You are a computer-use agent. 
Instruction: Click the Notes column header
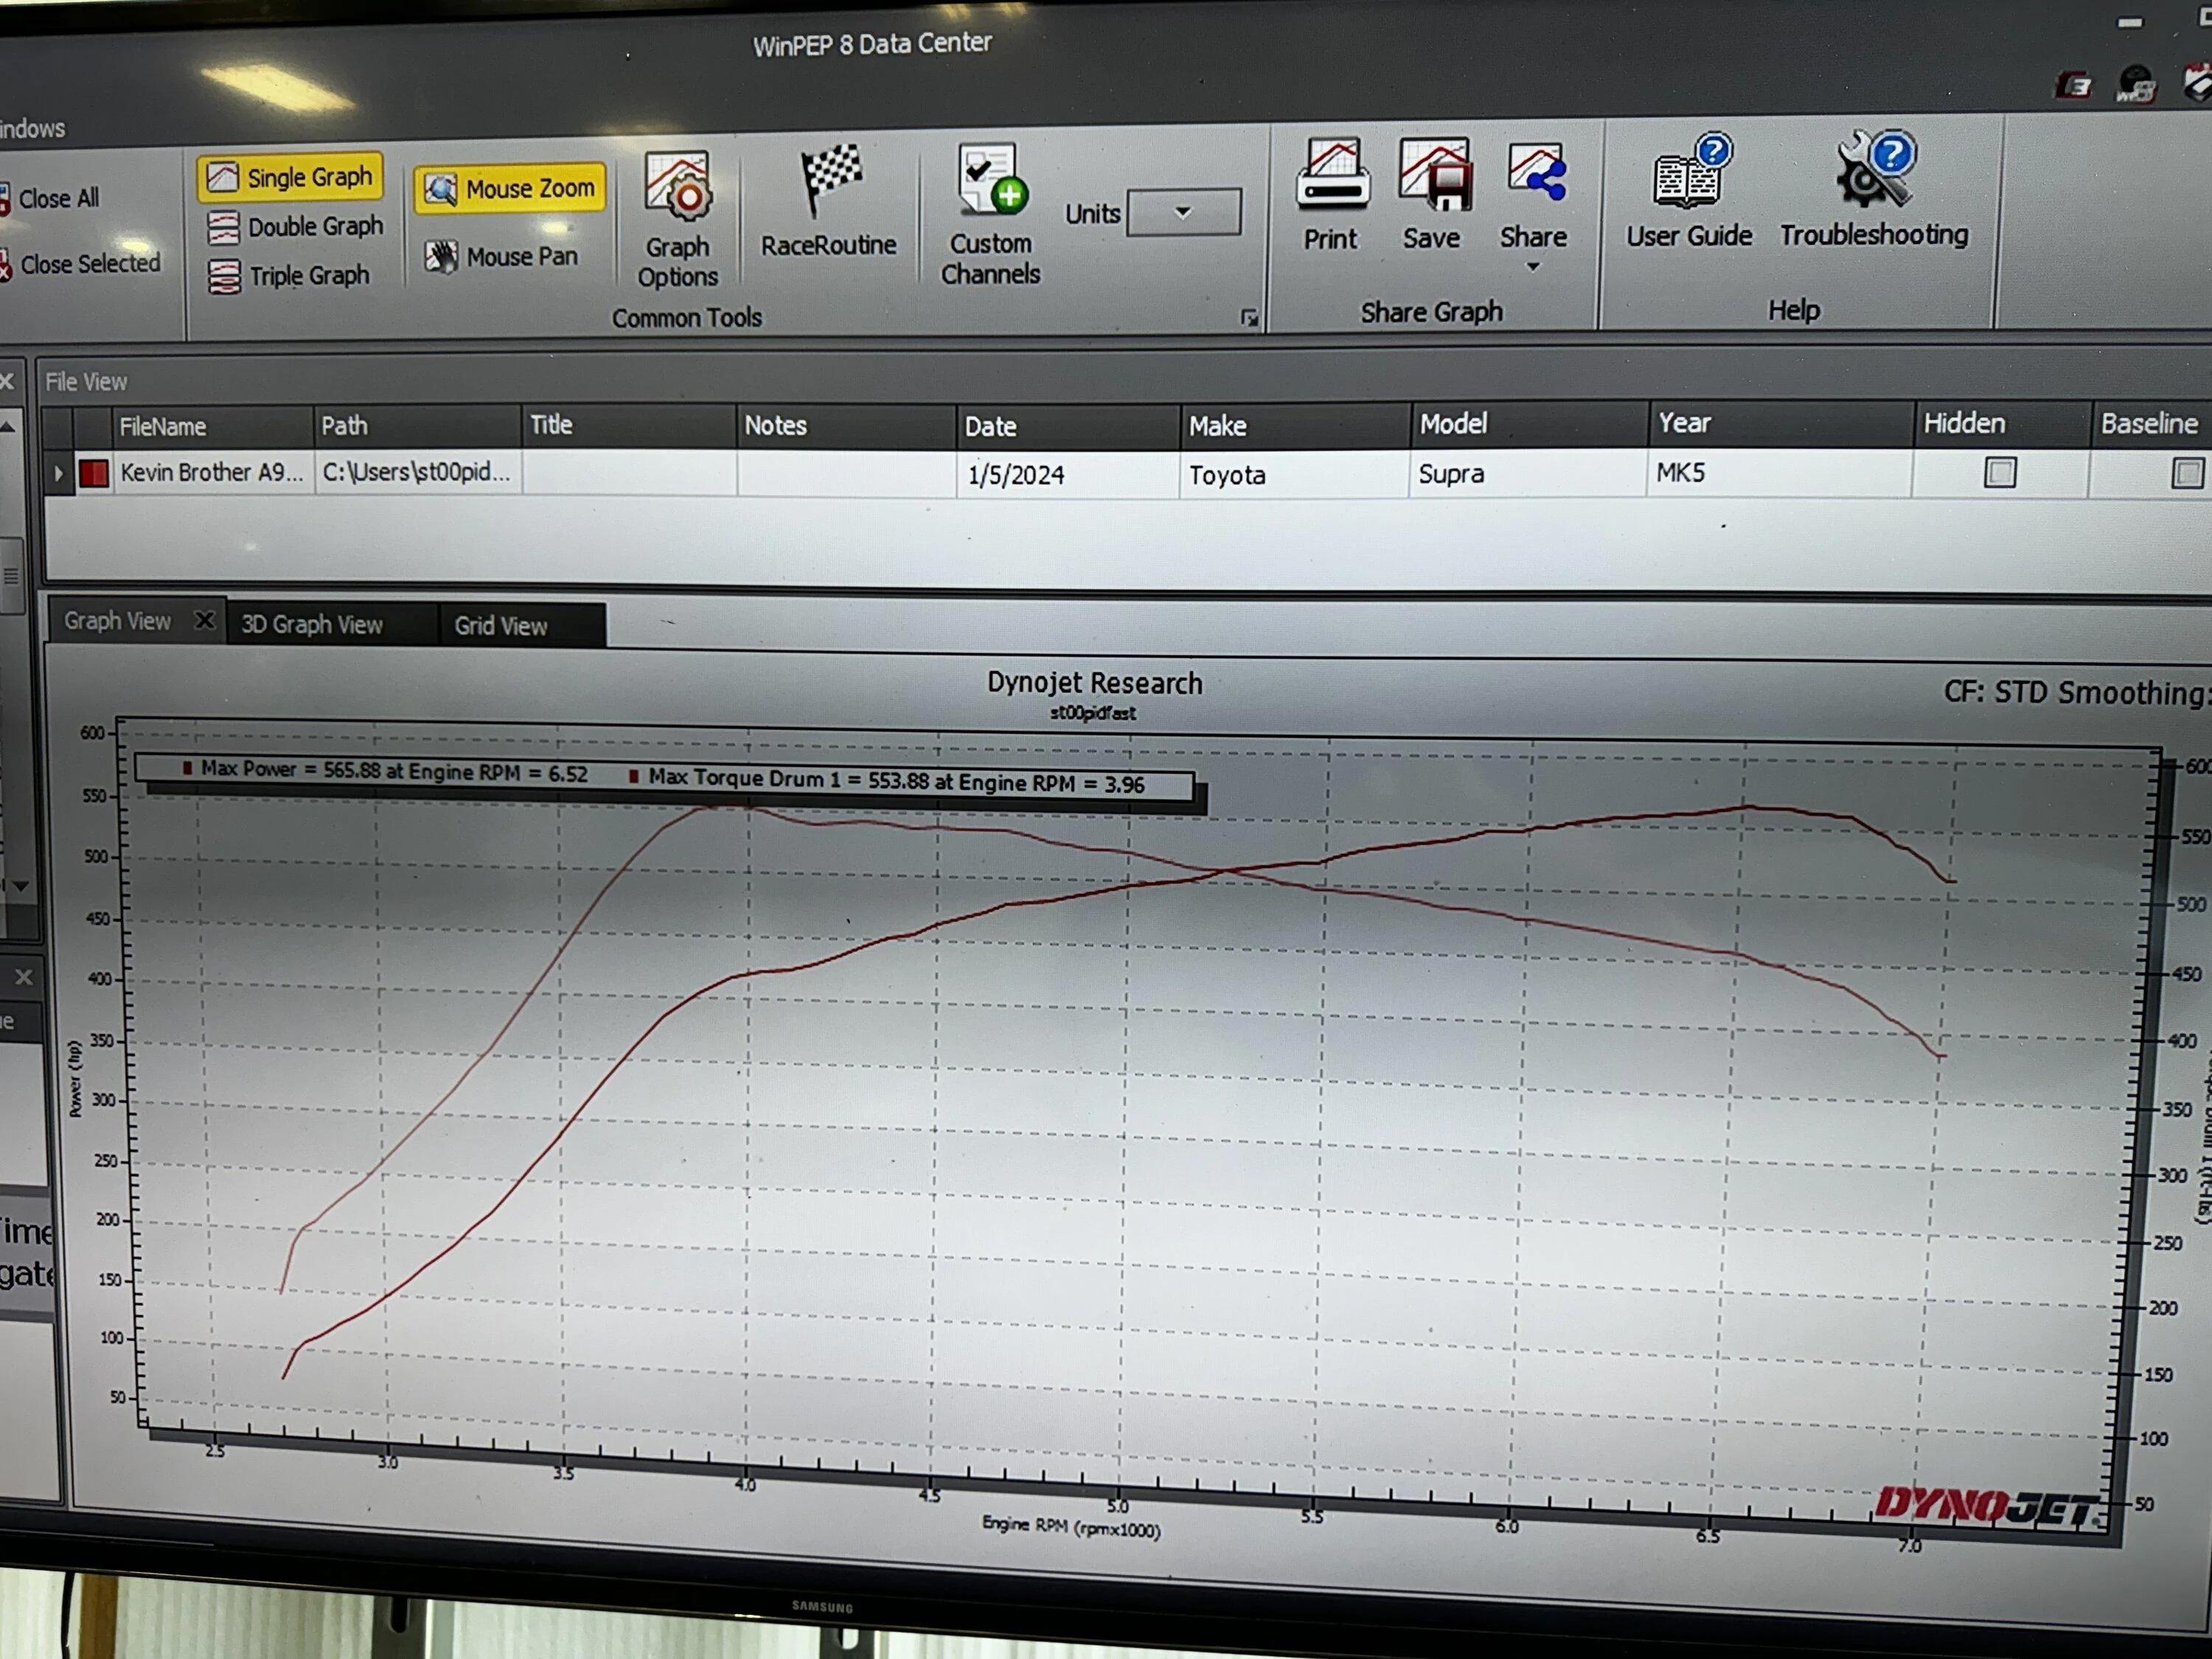(846, 426)
